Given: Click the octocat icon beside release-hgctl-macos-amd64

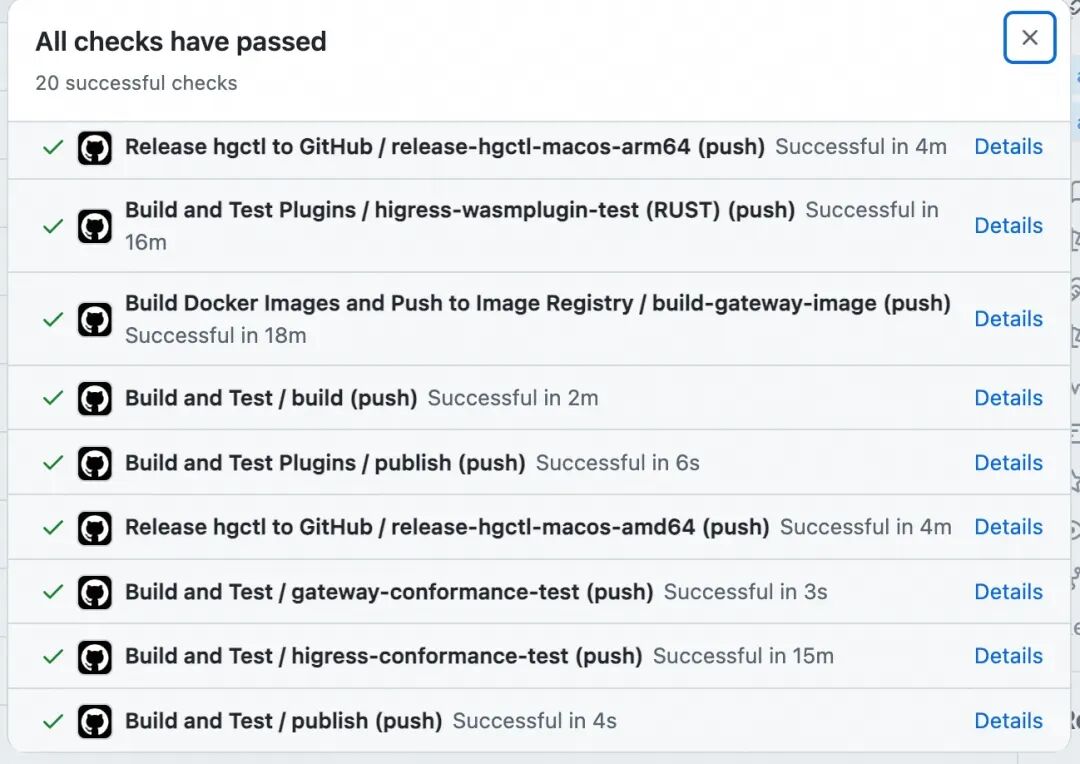Looking at the screenshot, I should [x=95, y=527].
